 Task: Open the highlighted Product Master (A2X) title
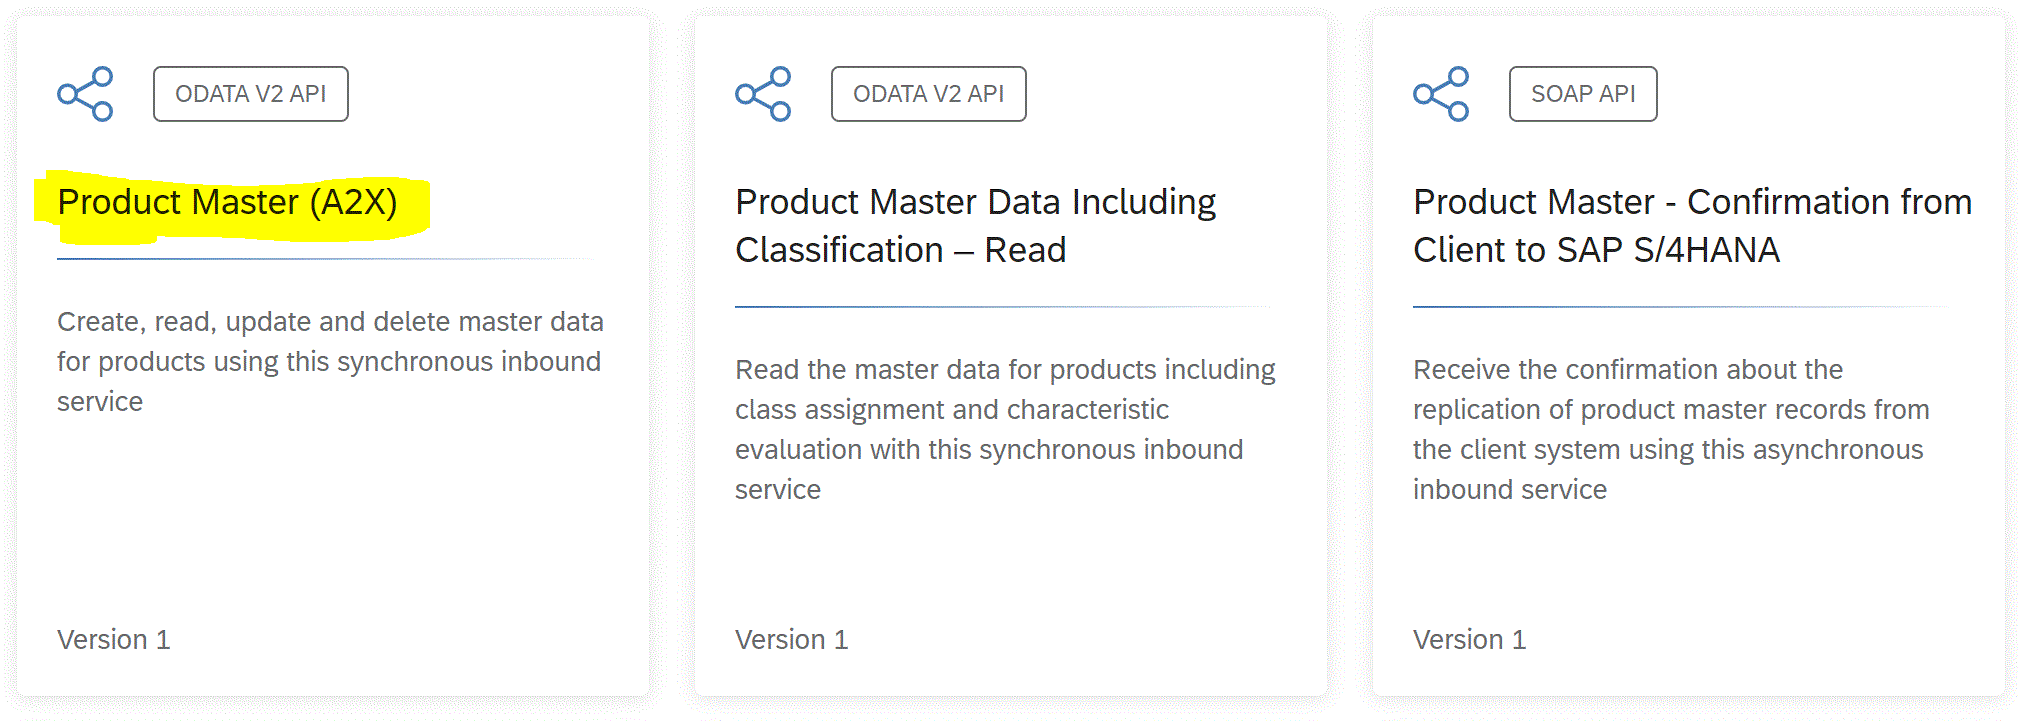(x=228, y=202)
